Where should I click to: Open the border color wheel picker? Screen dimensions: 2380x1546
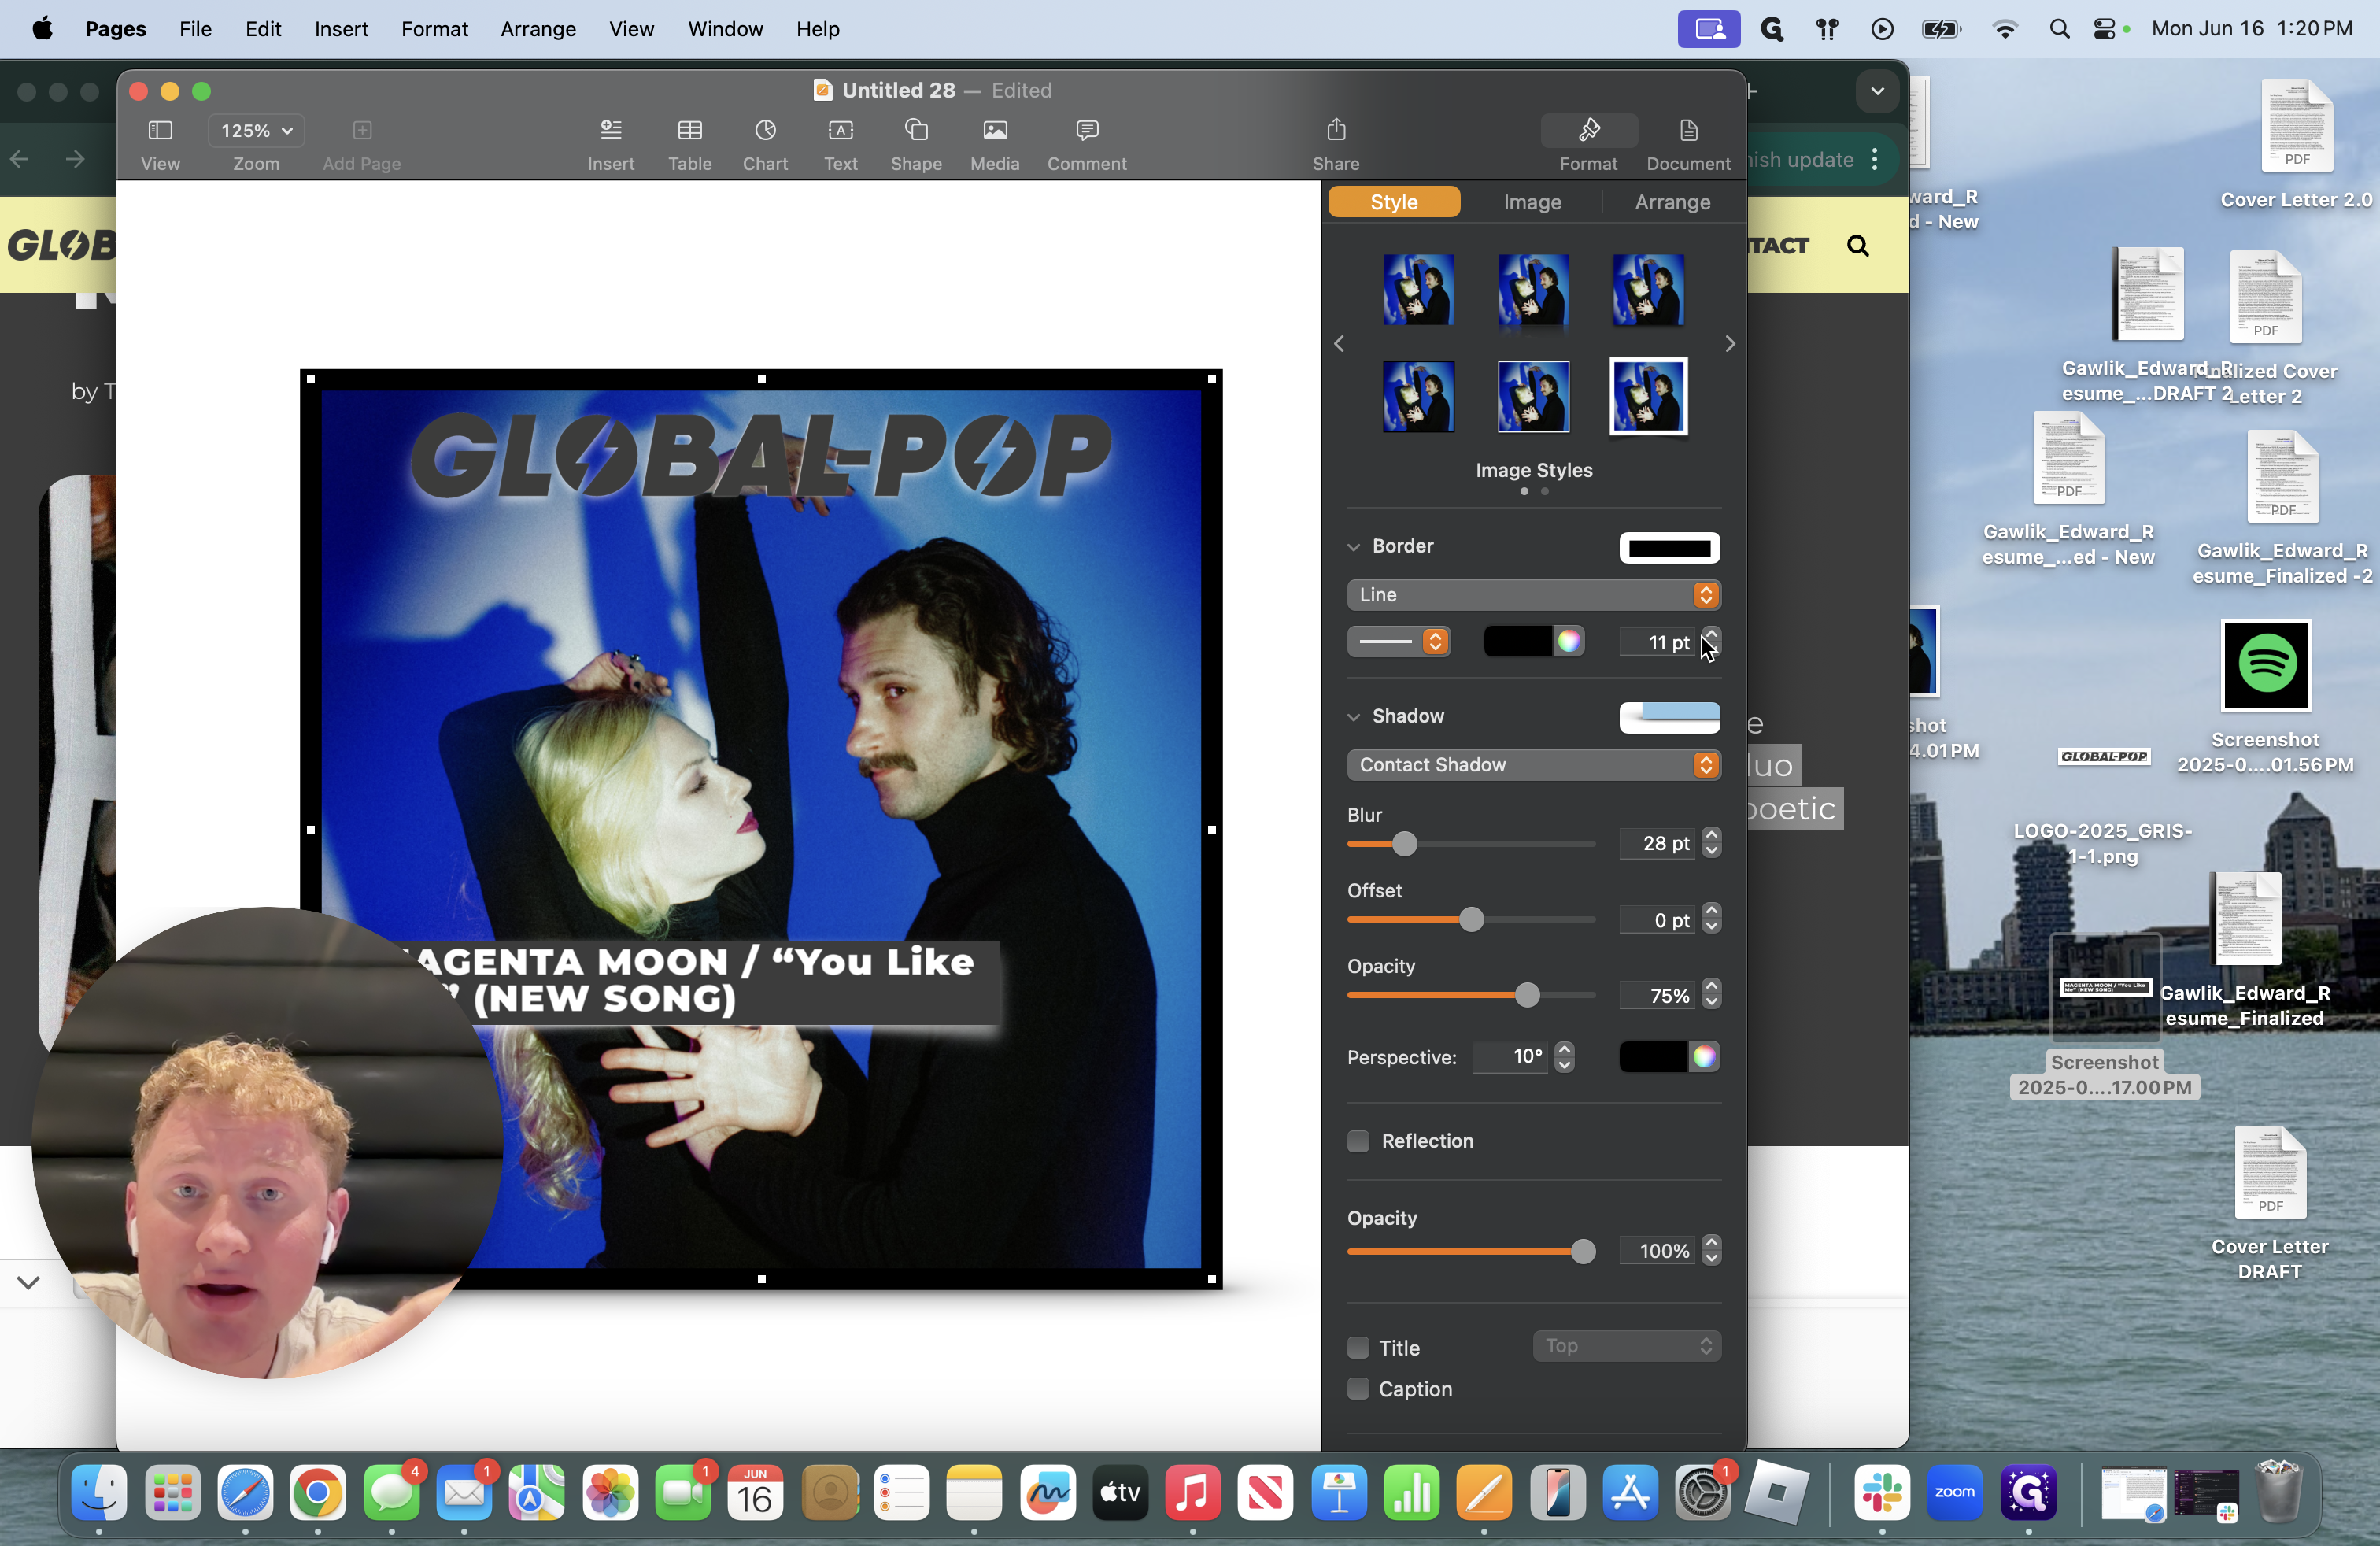coord(1569,642)
